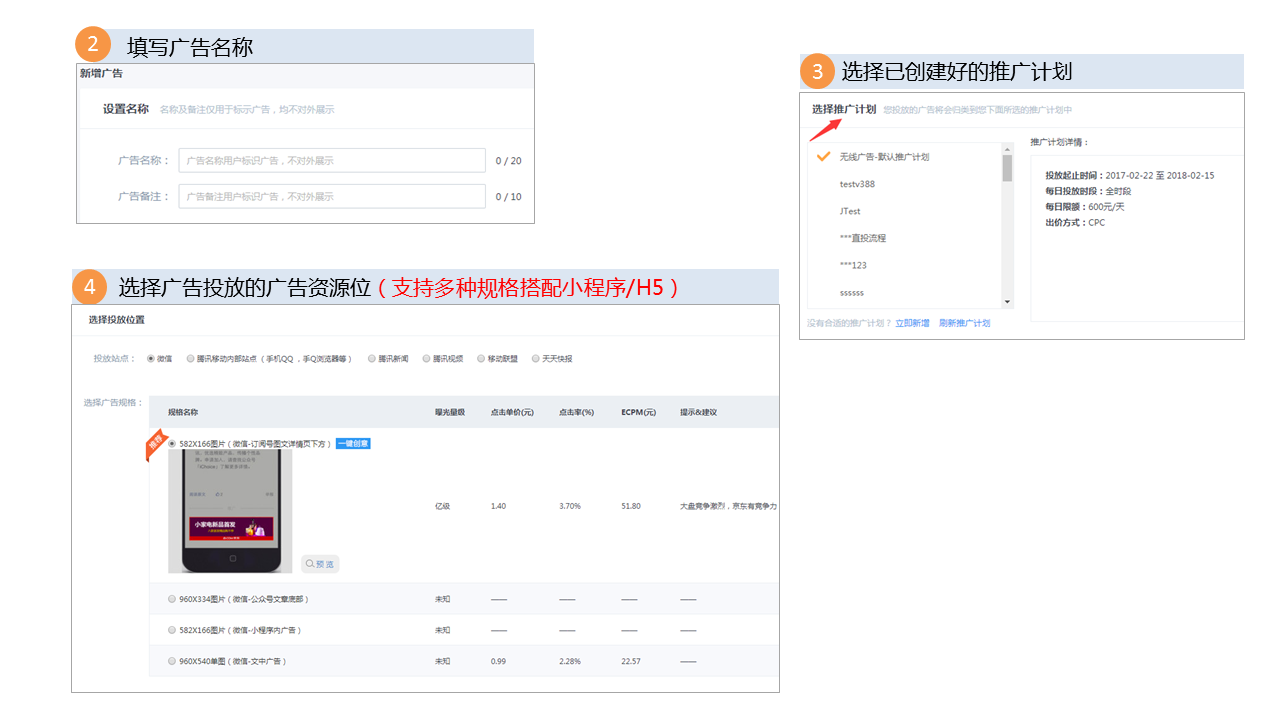
Task: Click the 投放起止时间 date range text
Action: (x=1130, y=175)
